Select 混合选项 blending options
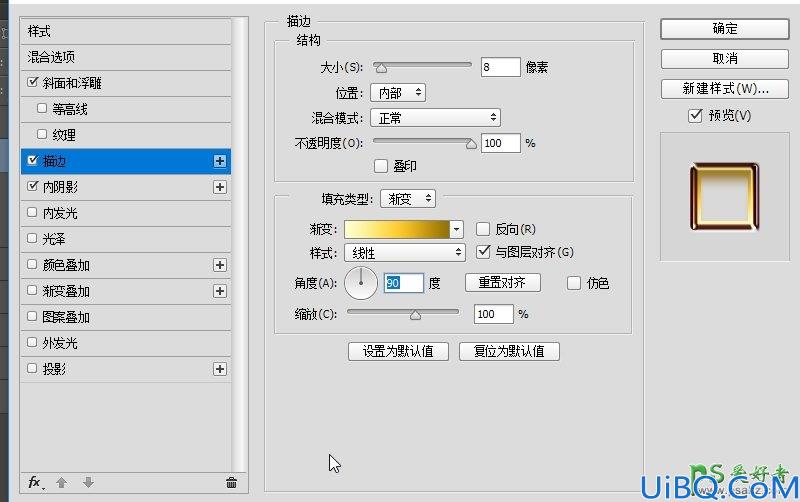The width and height of the screenshot is (800, 502). coord(126,57)
